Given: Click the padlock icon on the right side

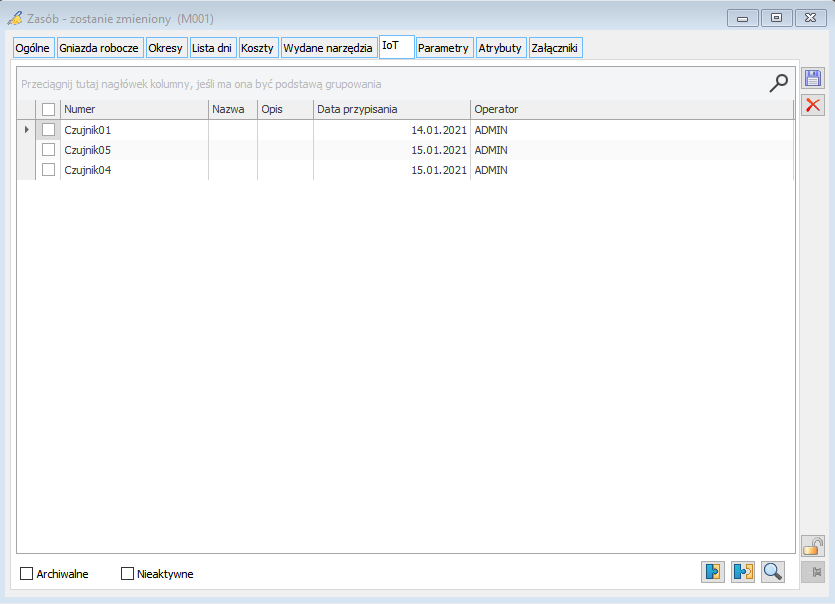Looking at the screenshot, I should click(813, 546).
